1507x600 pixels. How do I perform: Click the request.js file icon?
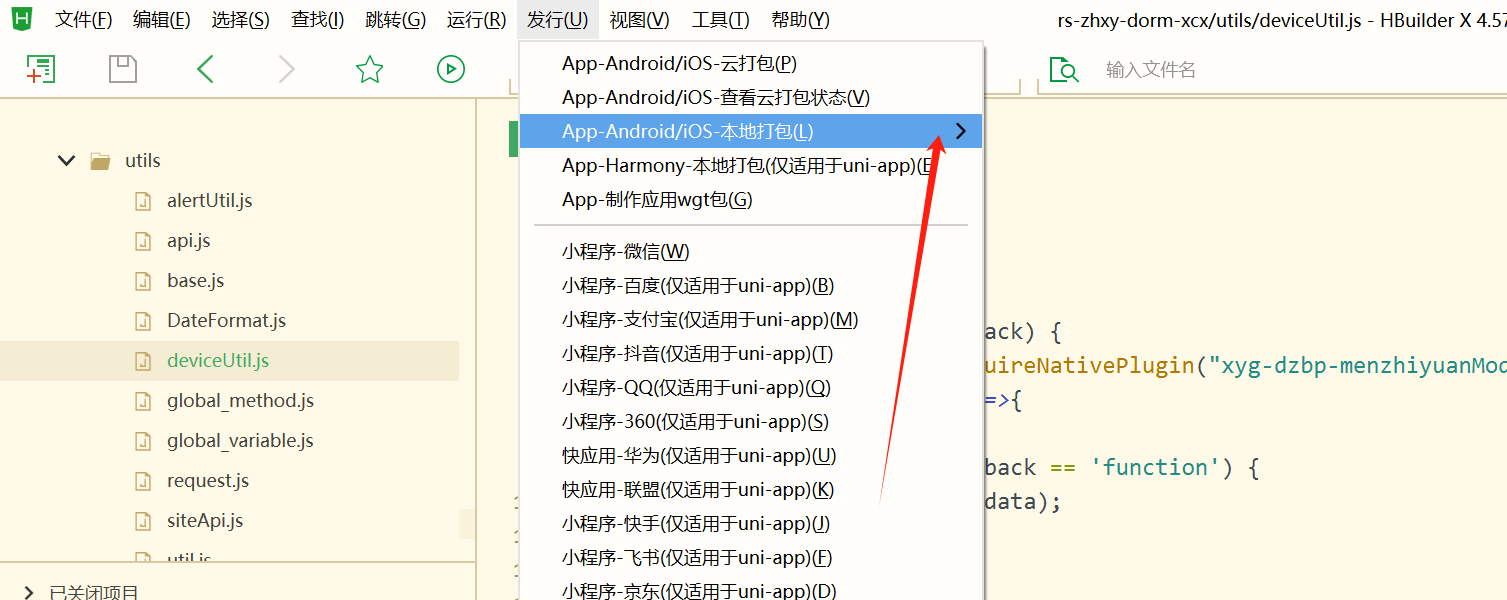pos(143,481)
